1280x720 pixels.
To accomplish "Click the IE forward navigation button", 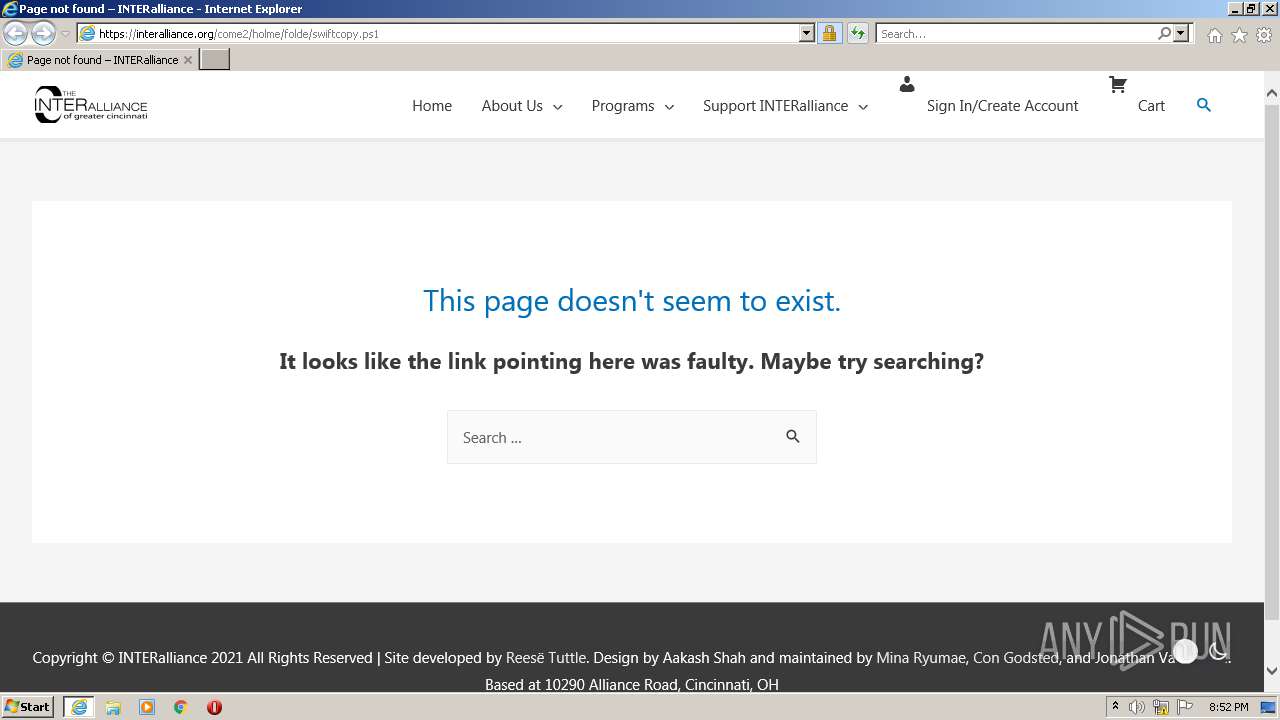I will click(x=43, y=33).
